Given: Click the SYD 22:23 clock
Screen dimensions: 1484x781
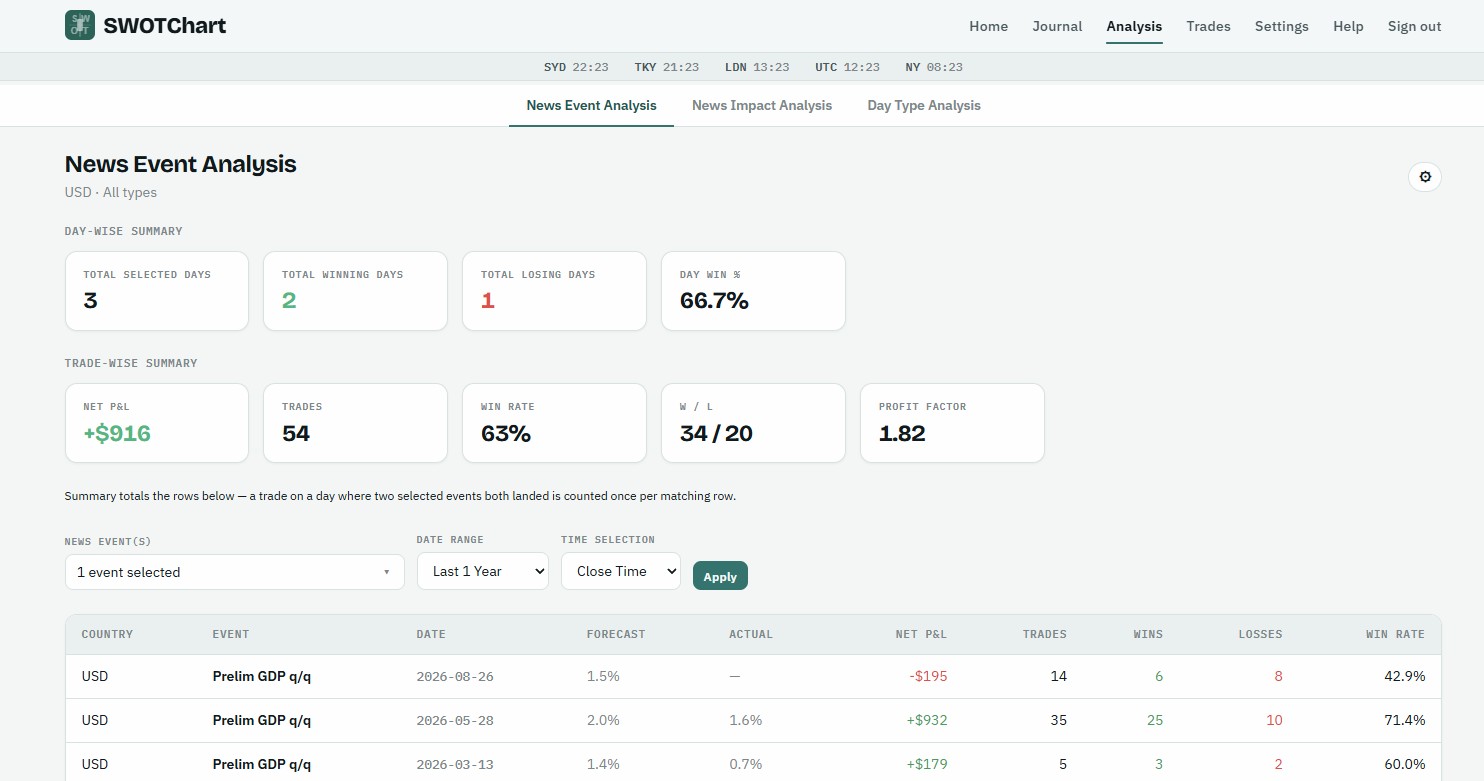Looking at the screenshot, I should (576, 67).
